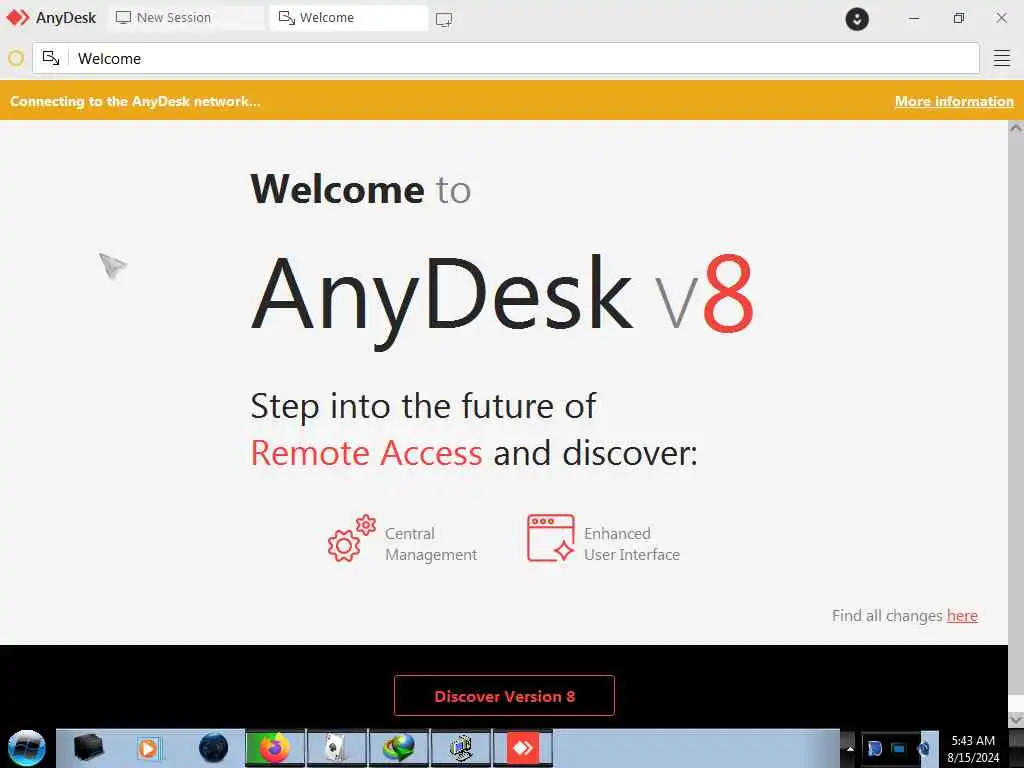Screen dimensions: 1024x768
Task: Minimize the AnyDesk window
Action: click(x=914, y=18)
